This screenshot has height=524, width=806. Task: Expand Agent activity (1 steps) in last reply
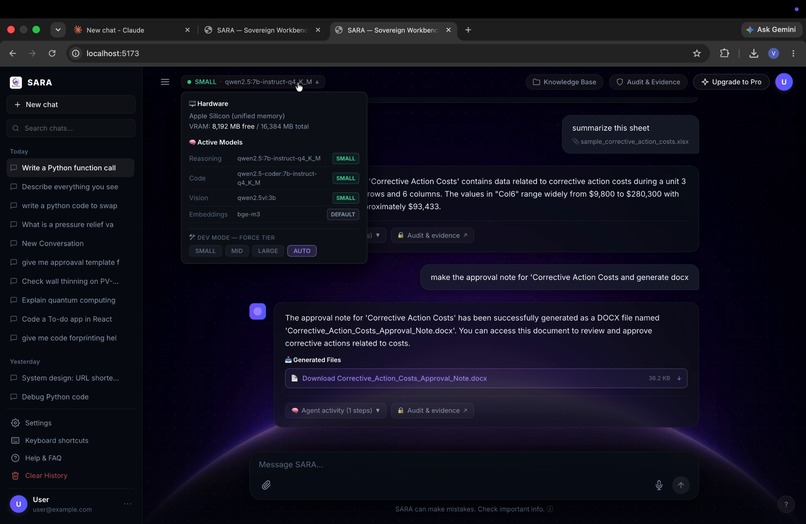335,410
